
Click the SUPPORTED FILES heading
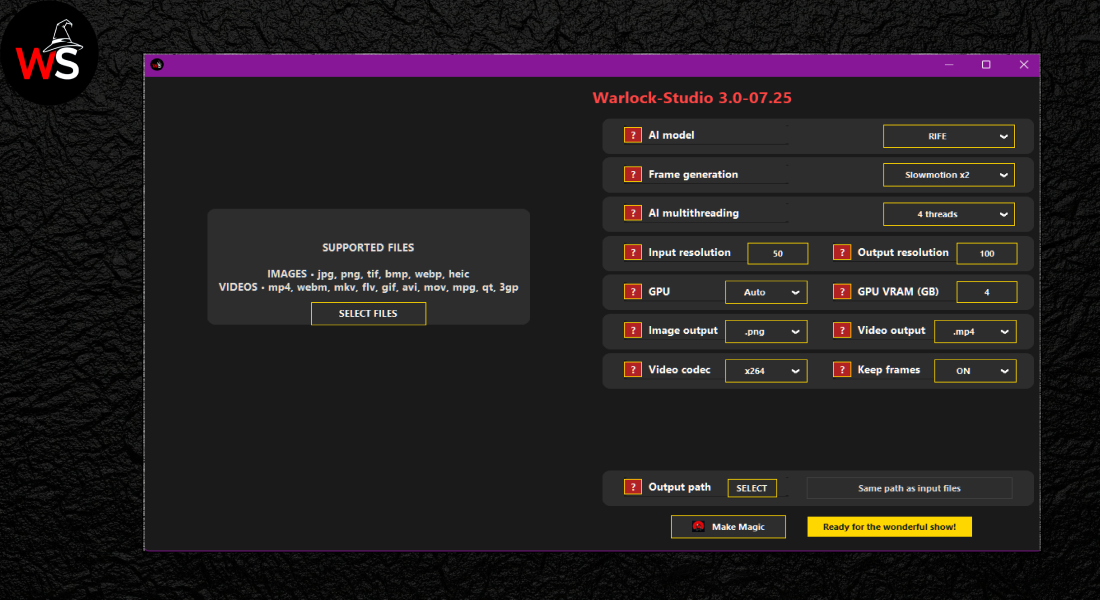(x=368, y=248)
